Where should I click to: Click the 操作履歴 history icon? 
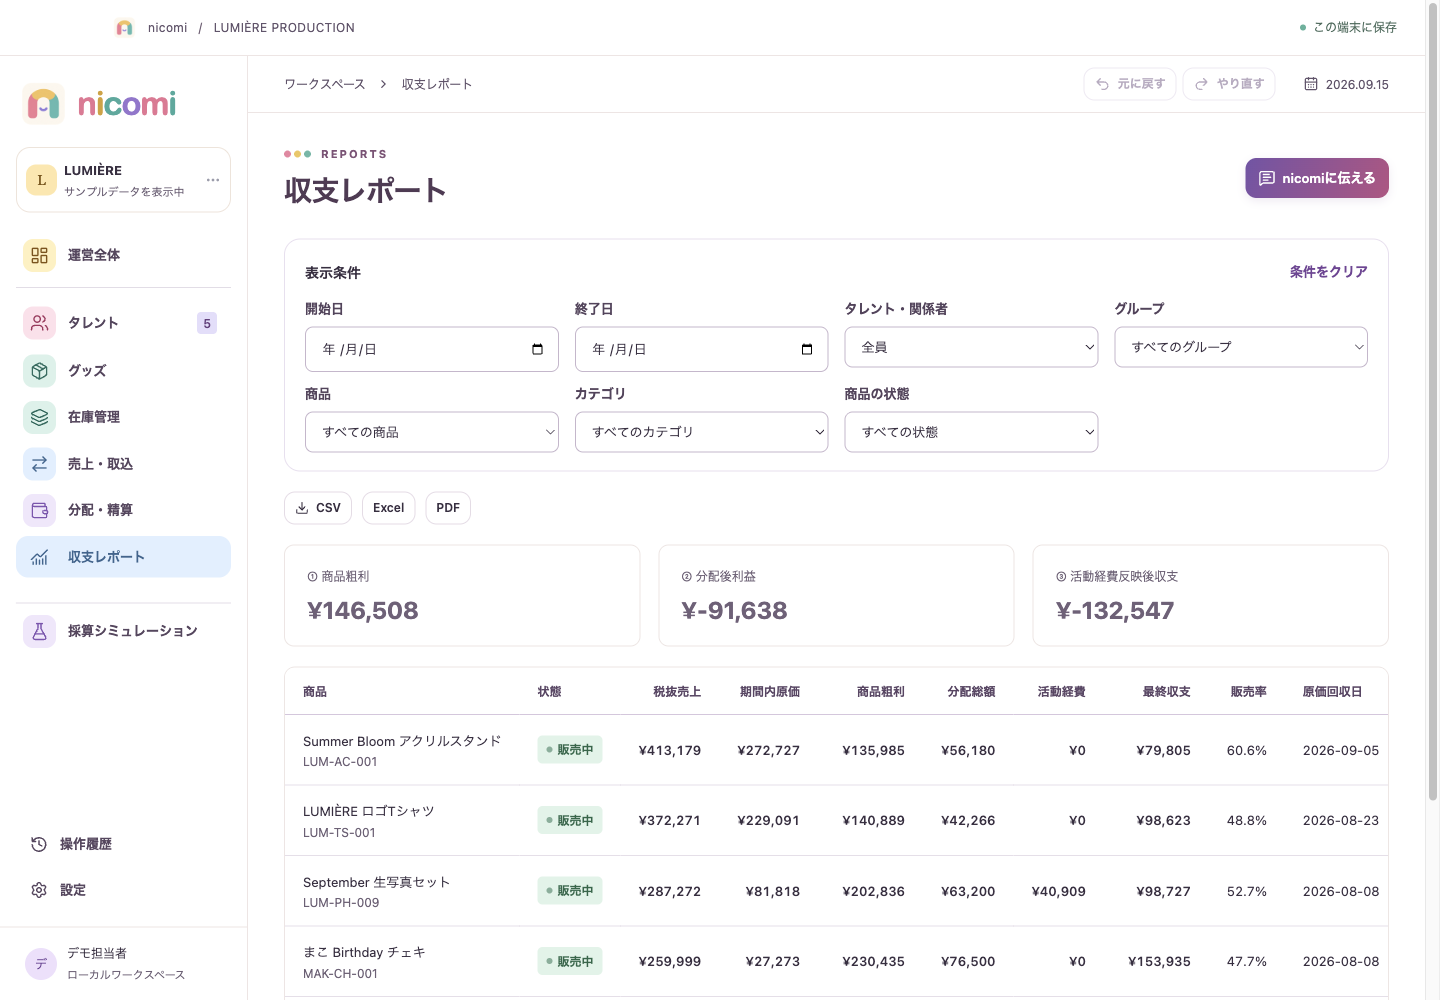point(39,844)
